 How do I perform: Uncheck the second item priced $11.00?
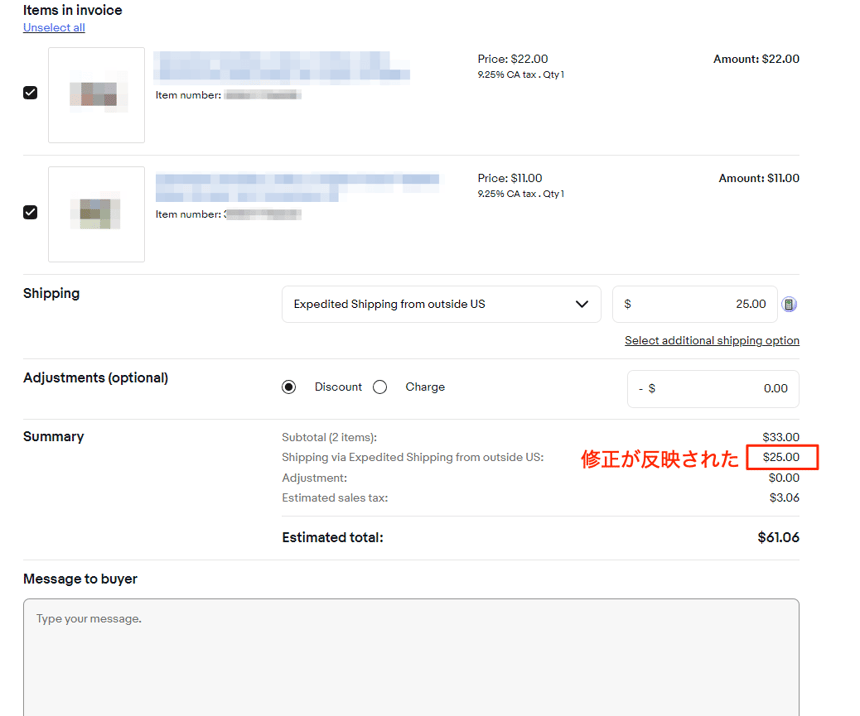click(30, 212)
